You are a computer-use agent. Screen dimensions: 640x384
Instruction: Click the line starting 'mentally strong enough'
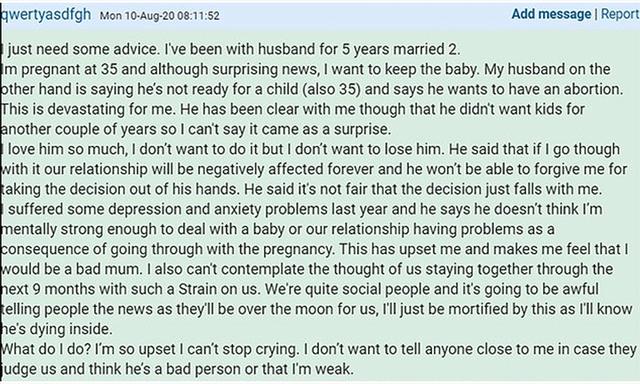[278, 229]
